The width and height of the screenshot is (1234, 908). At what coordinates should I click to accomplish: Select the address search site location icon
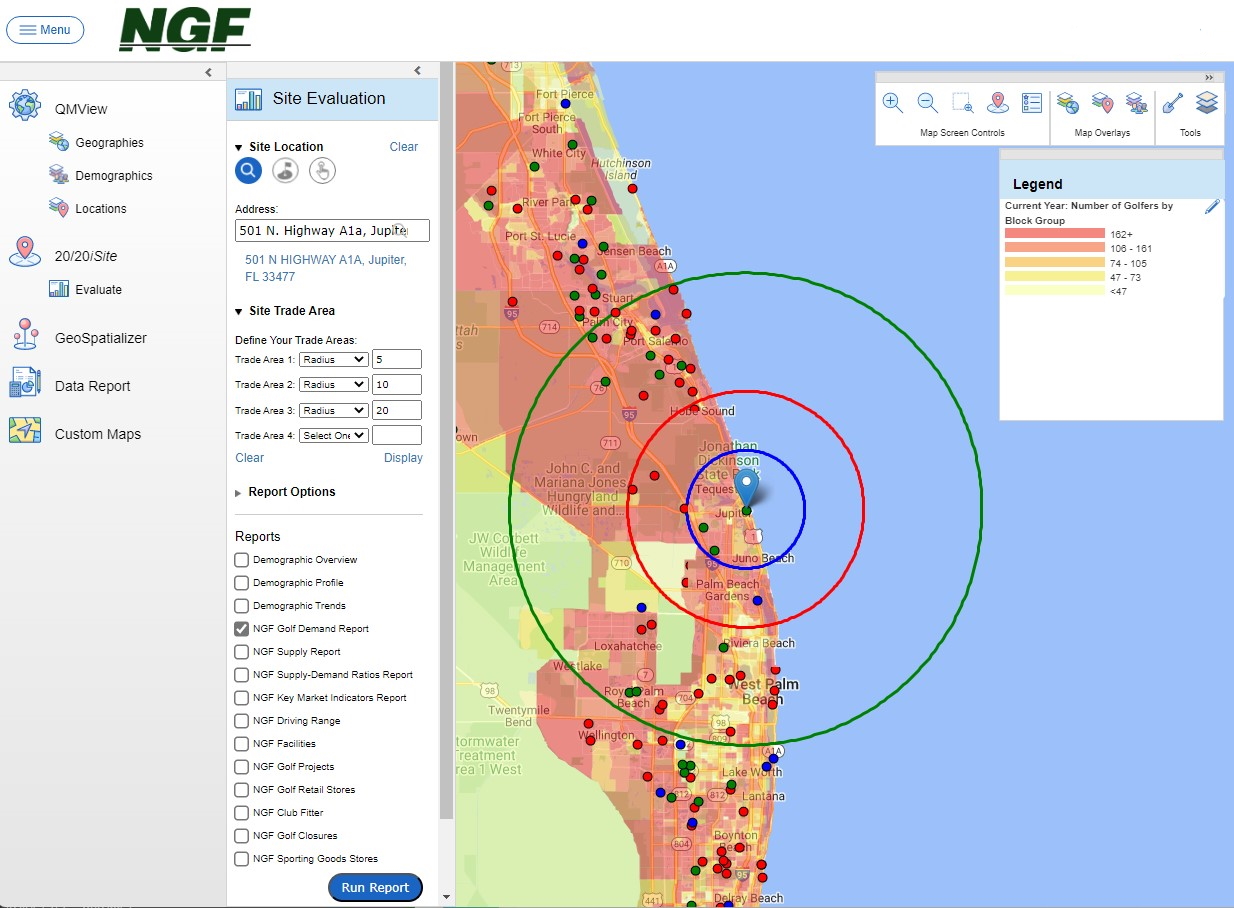point(248,171)
